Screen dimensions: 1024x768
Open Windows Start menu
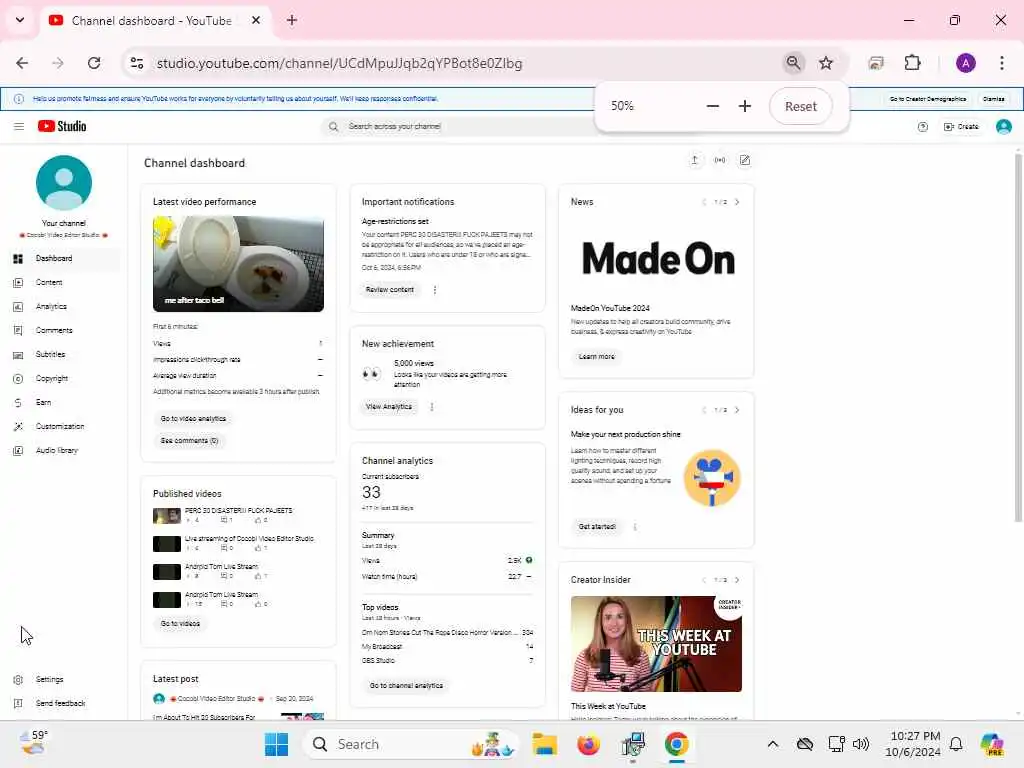pyautogui.click(x=277, y=744)
